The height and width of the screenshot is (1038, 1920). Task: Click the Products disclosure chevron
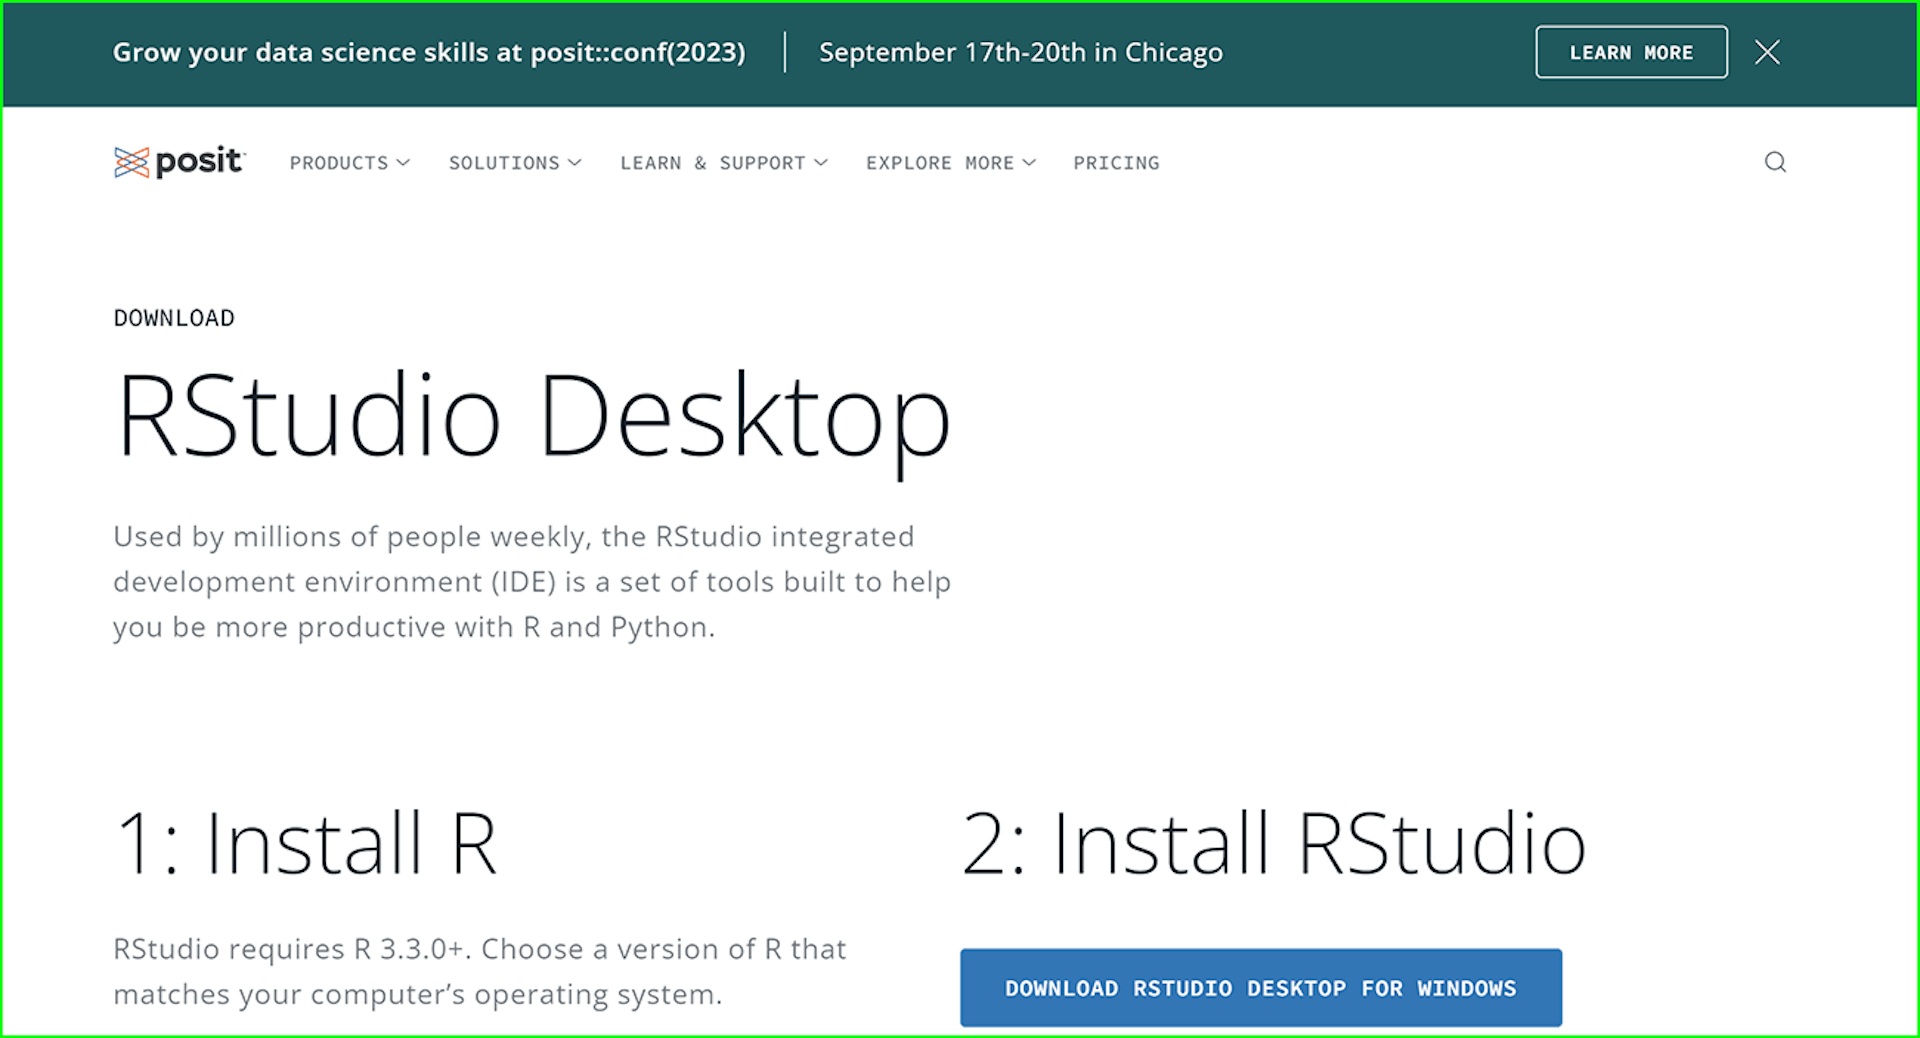403,163
